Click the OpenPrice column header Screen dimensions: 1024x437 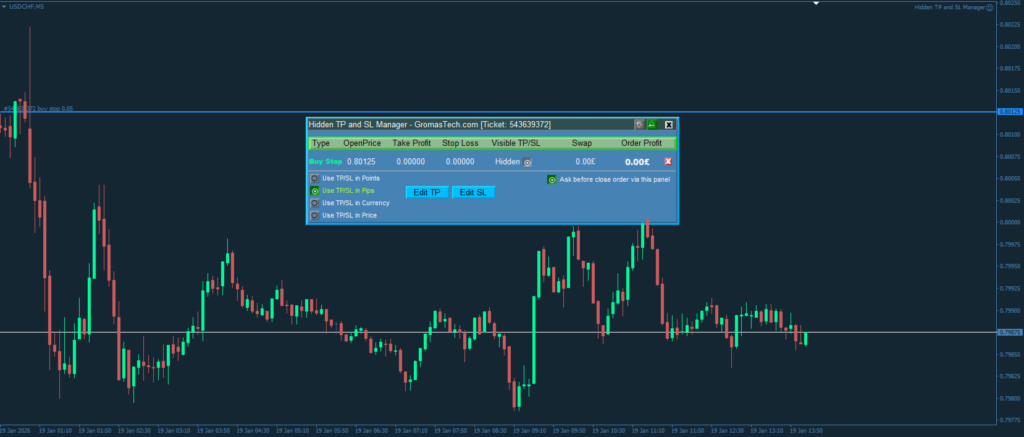[362, 143]
